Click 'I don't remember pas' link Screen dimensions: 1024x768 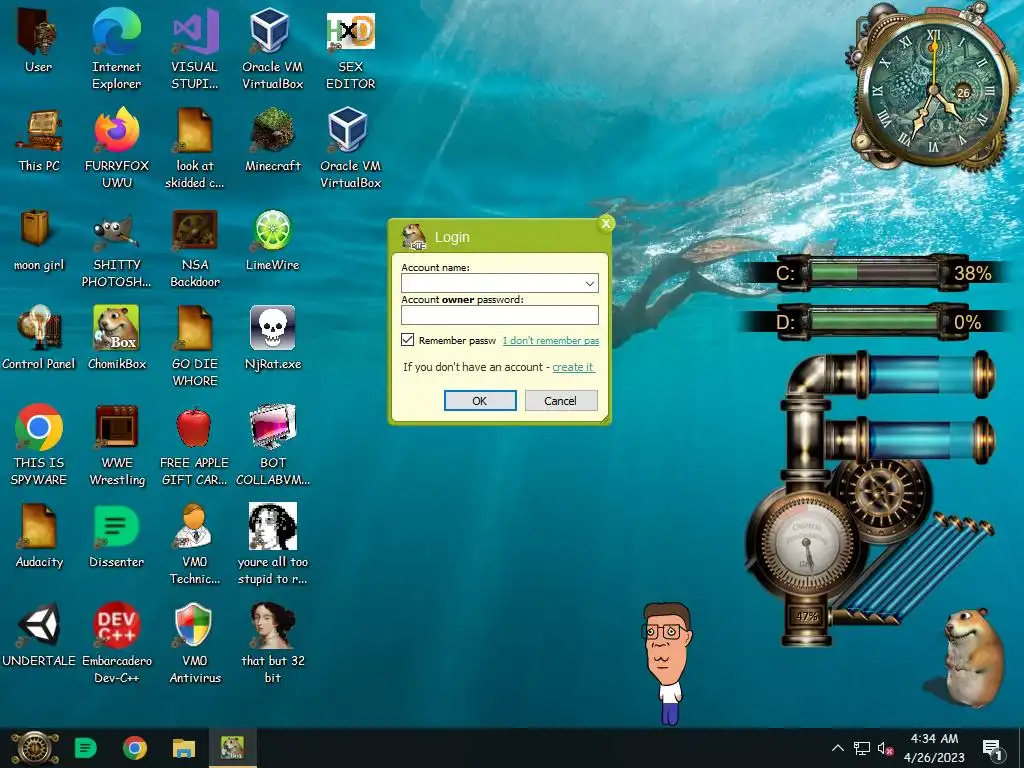[x=551, y=340]
